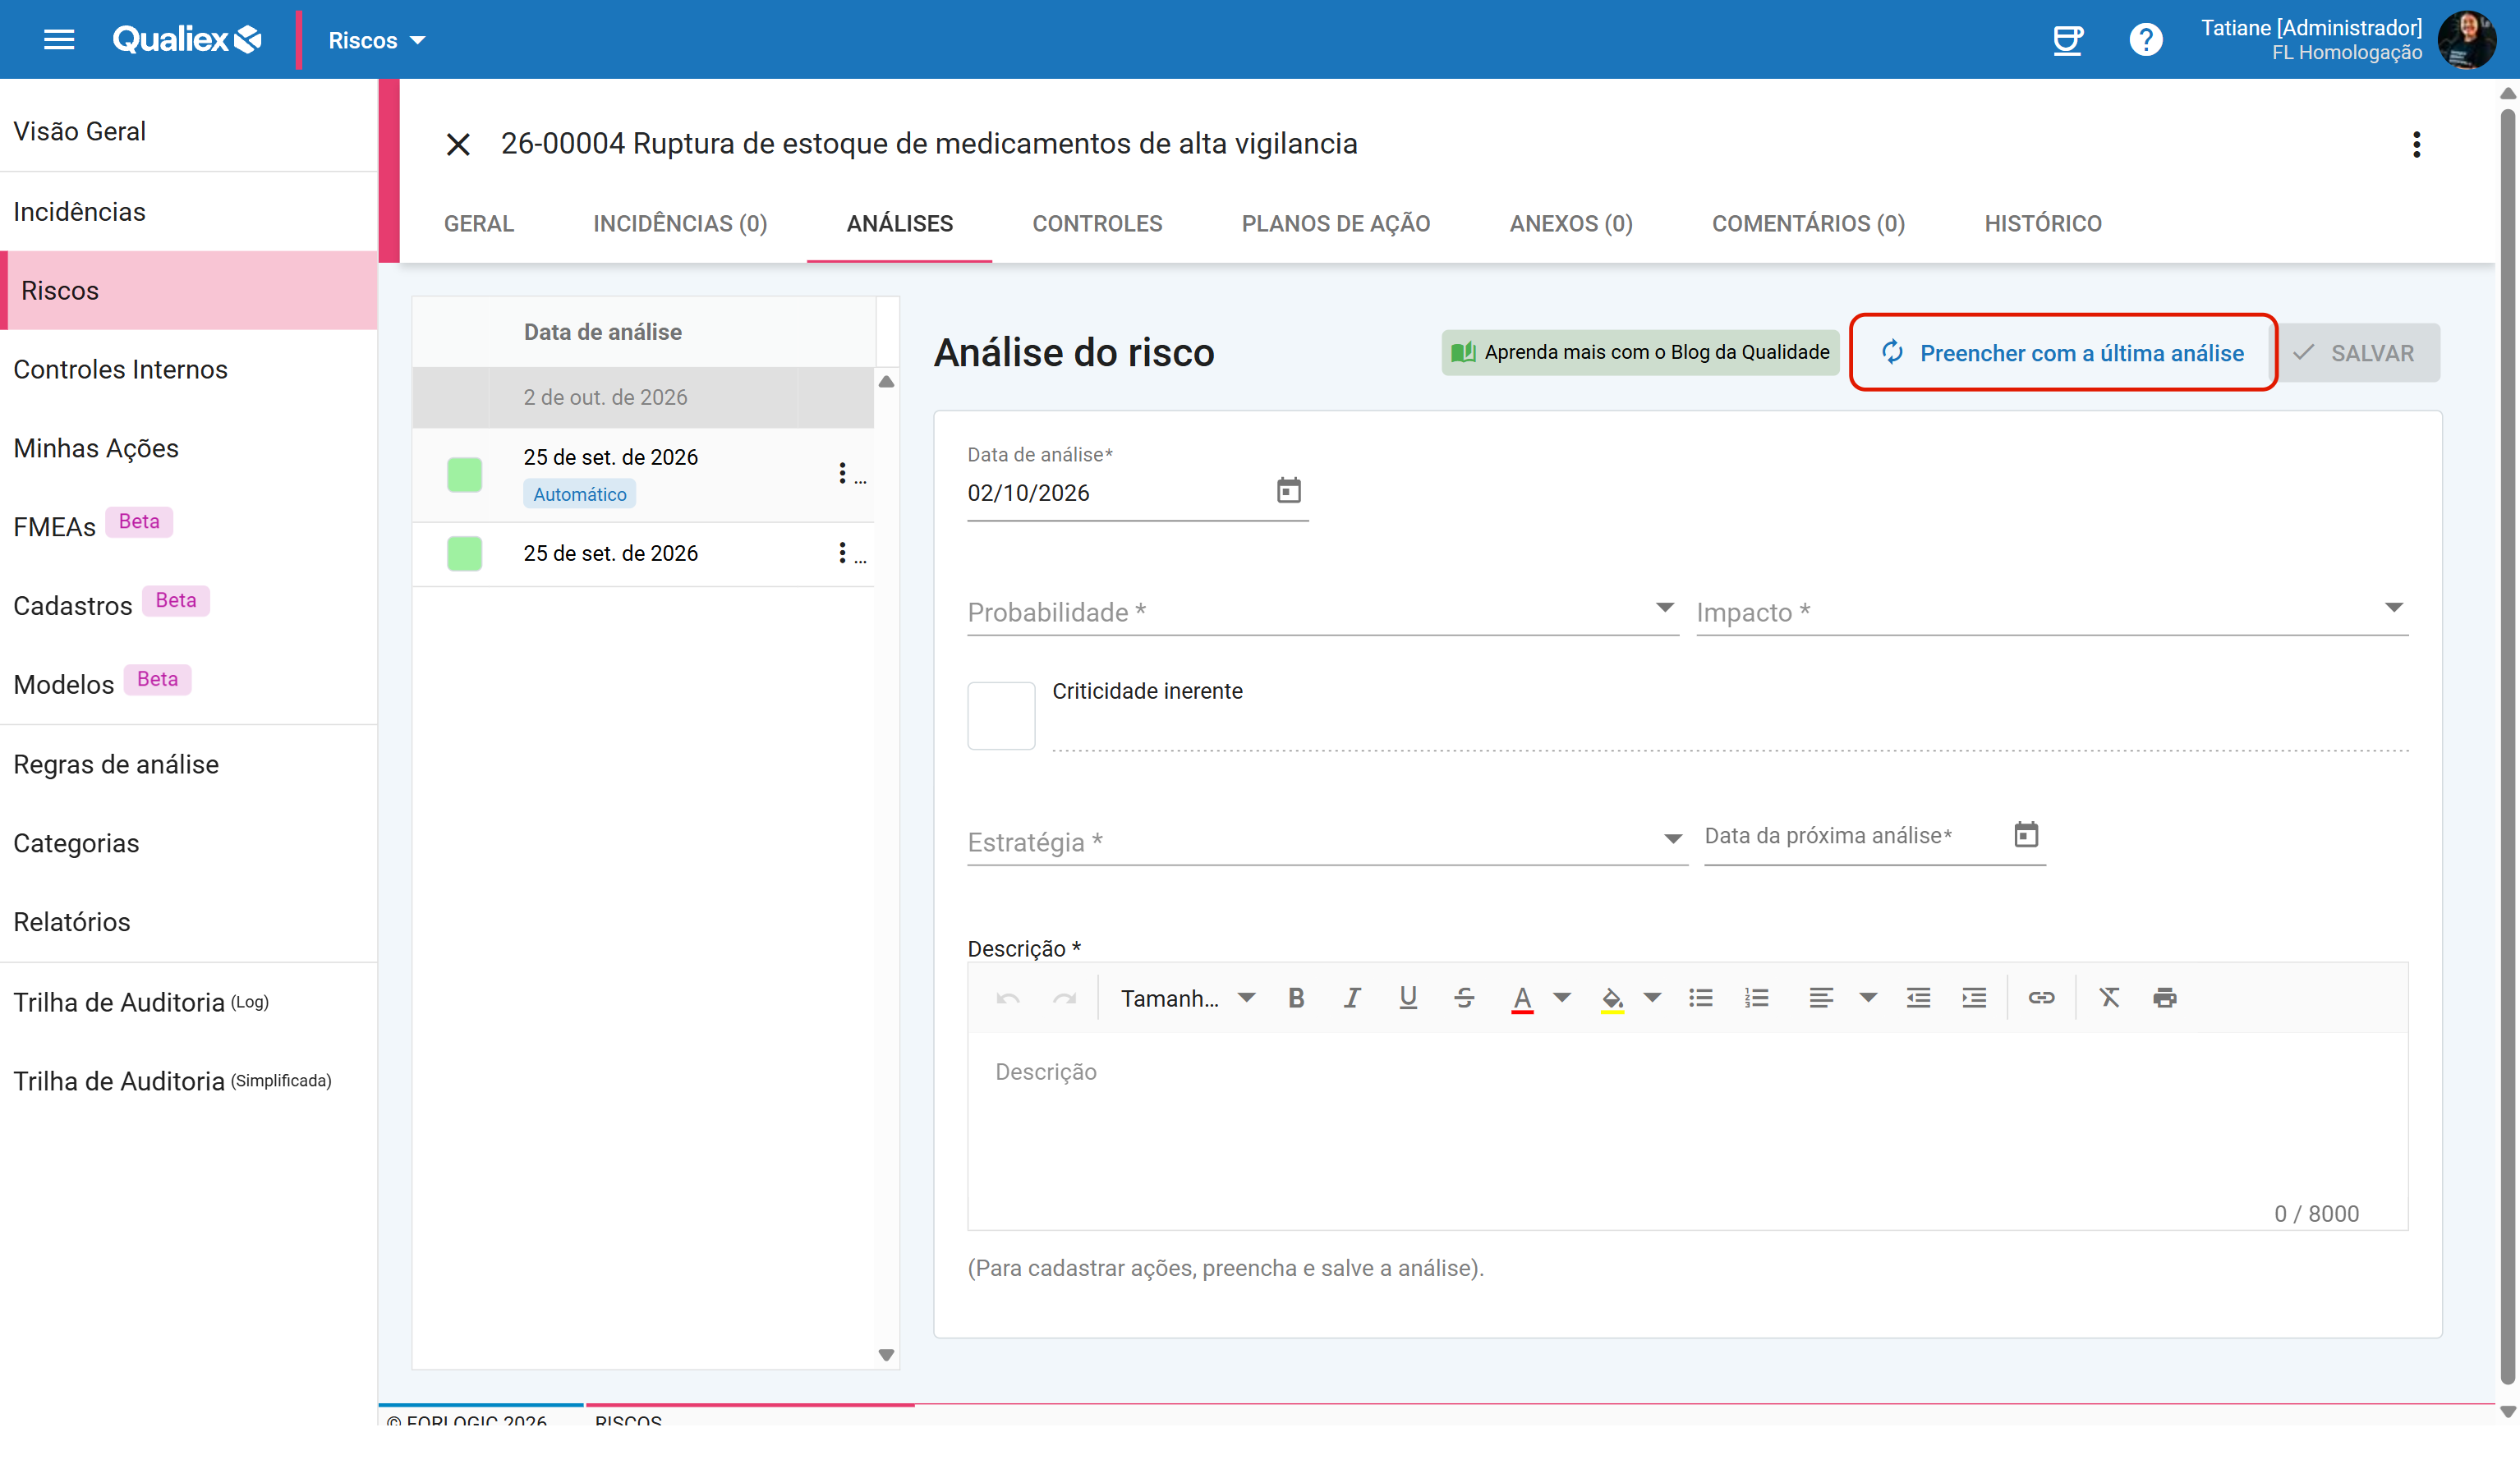
Task: Toggle italic formatting in description editor
Action: (x=1351, y=998)
